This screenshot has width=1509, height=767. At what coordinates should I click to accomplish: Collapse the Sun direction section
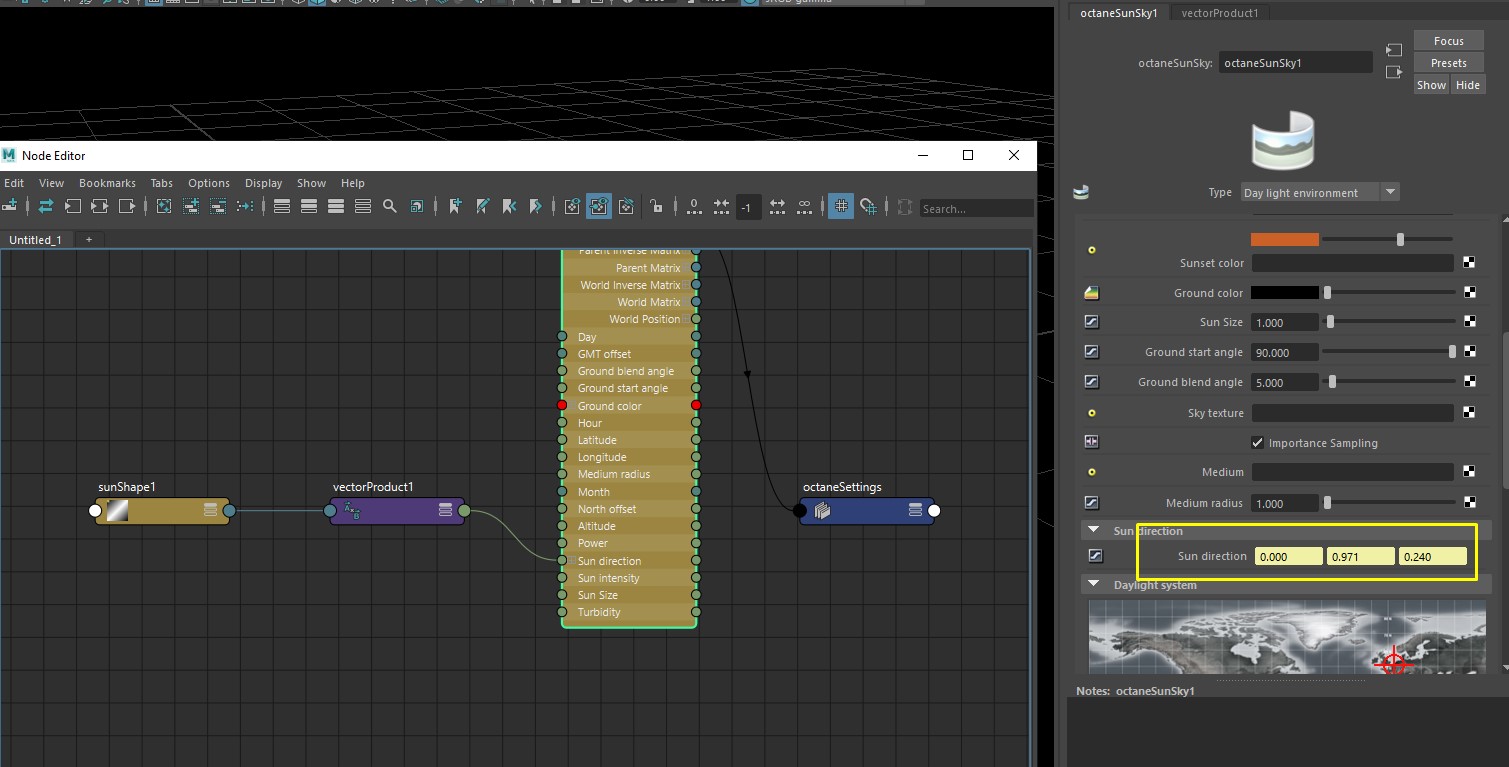pyautogui.click(x=1095, y=531)
